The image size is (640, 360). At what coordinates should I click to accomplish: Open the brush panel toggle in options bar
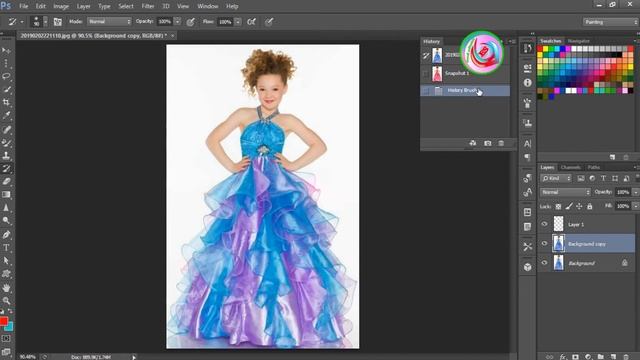click(x=58, y=22)
